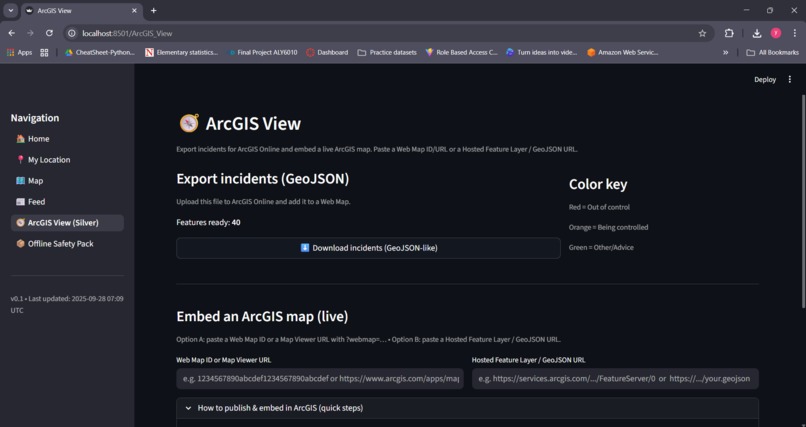Close the ArcGIS View browser tab

[x=134, y=11]
